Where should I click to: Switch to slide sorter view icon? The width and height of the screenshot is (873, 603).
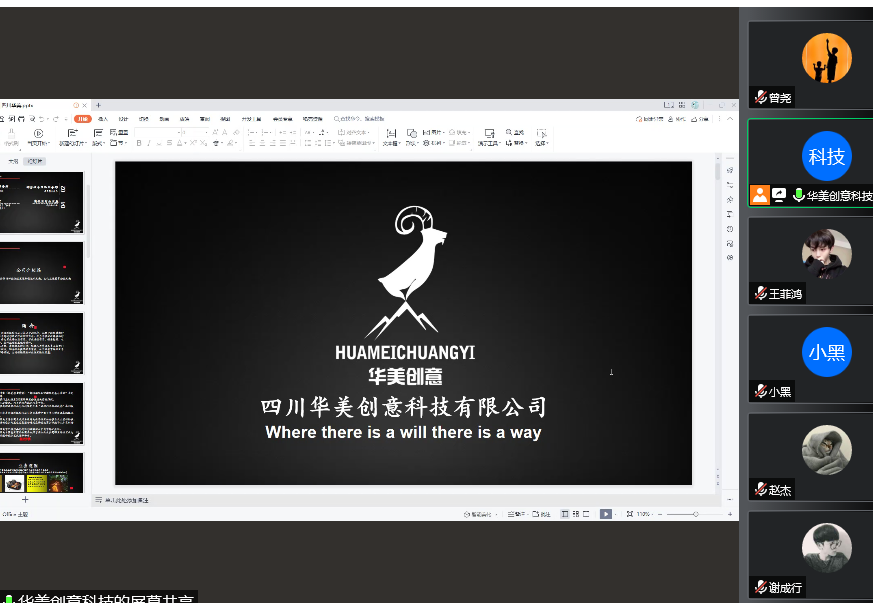[575, 514]
